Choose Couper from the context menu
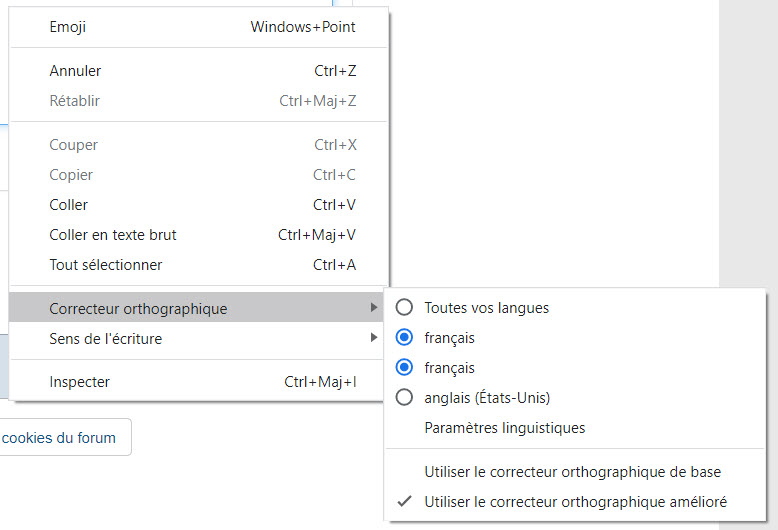Screen dimensions: 778x530 coord(74,145)
